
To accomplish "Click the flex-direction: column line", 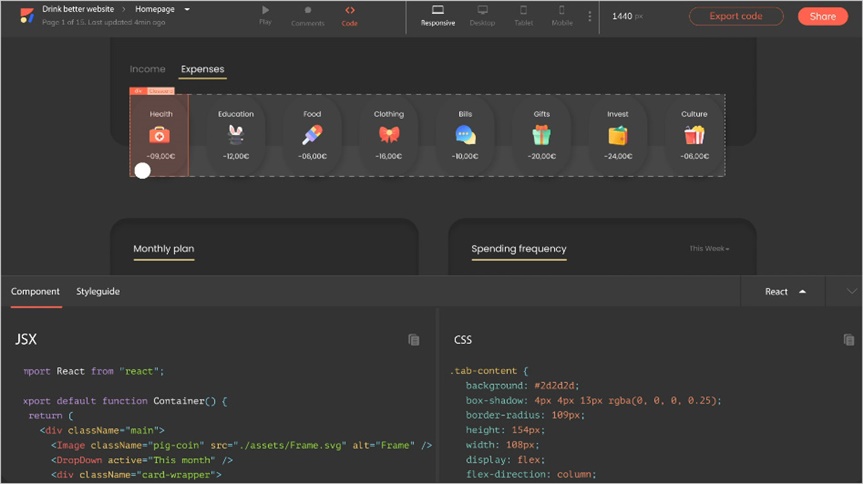I will coord(531,474).
